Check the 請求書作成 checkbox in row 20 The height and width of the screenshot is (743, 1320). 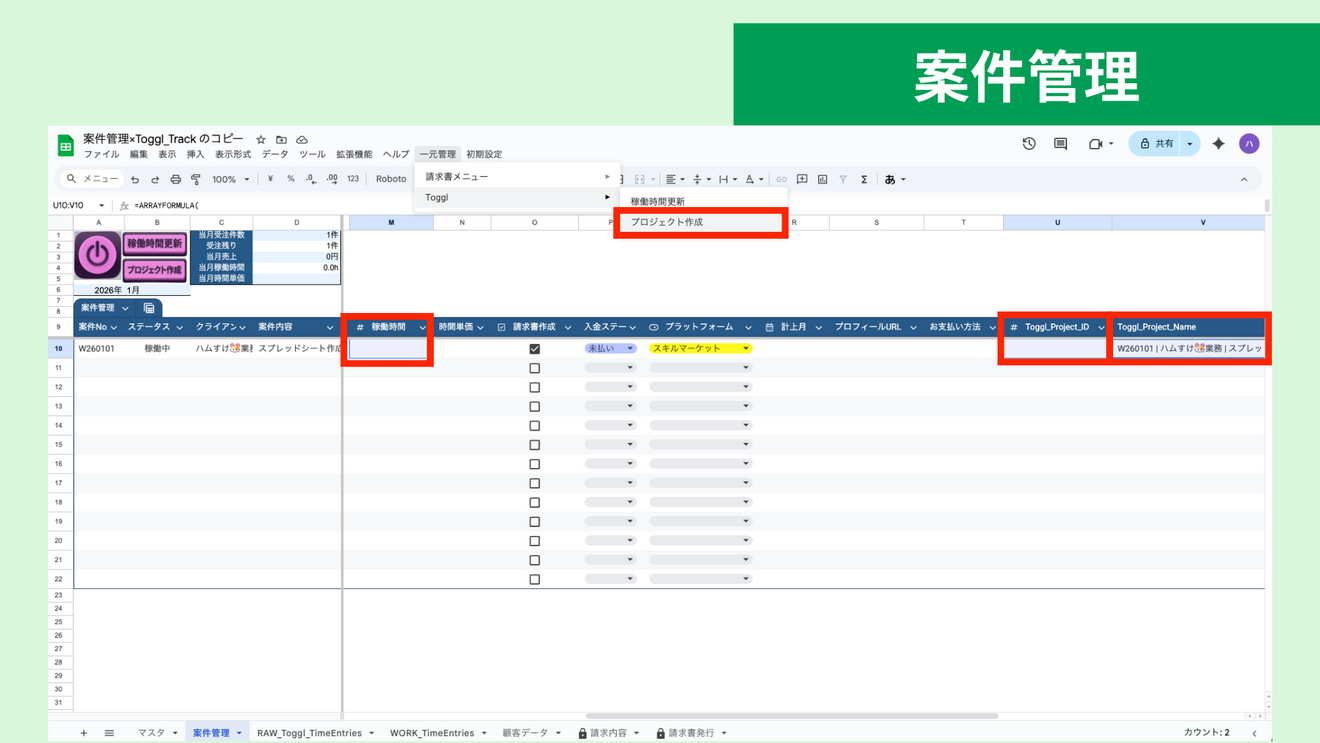pos(535,541)
